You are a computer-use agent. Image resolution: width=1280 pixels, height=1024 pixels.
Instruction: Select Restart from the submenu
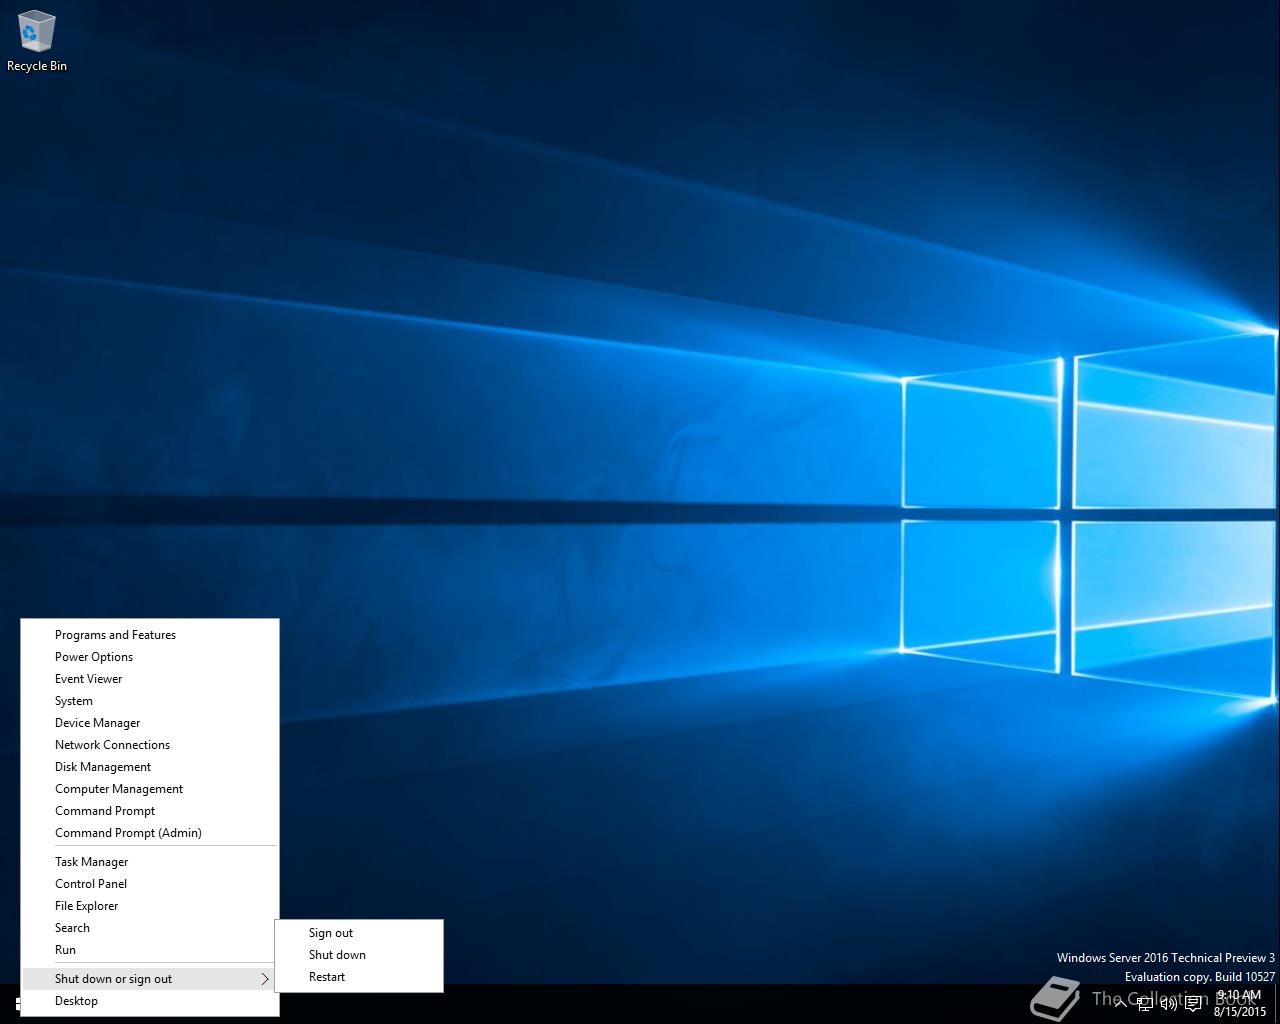[x=359, y=977]
